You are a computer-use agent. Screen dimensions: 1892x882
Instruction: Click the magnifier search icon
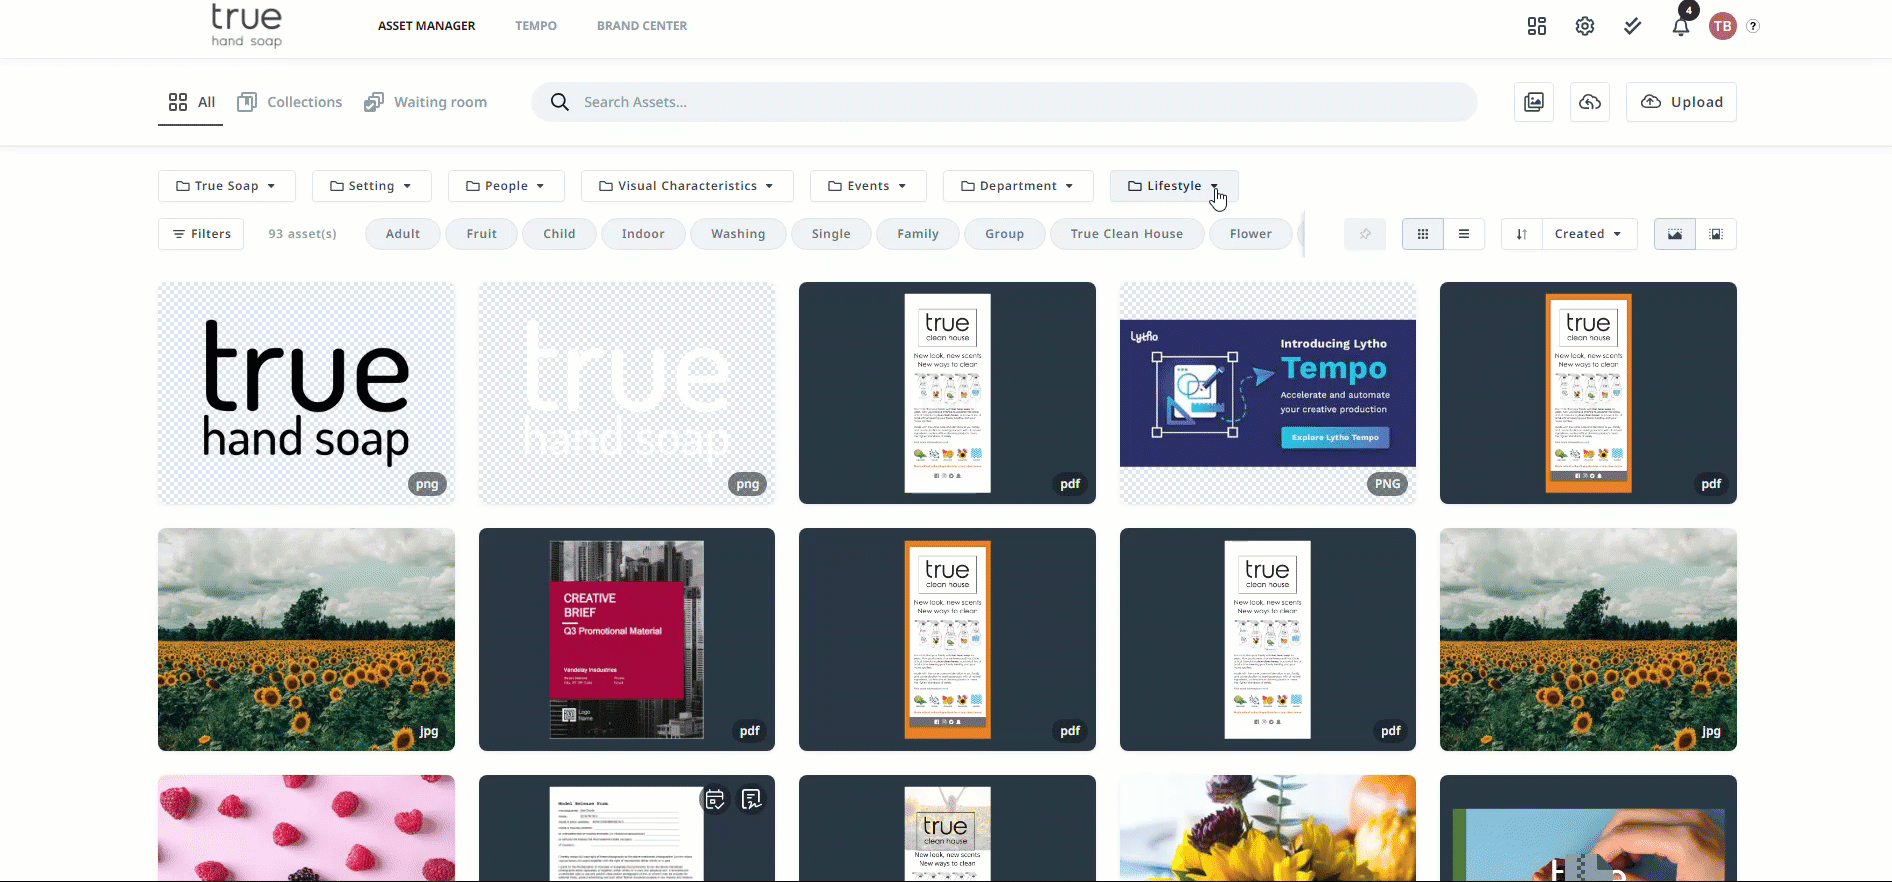point(560,102)
